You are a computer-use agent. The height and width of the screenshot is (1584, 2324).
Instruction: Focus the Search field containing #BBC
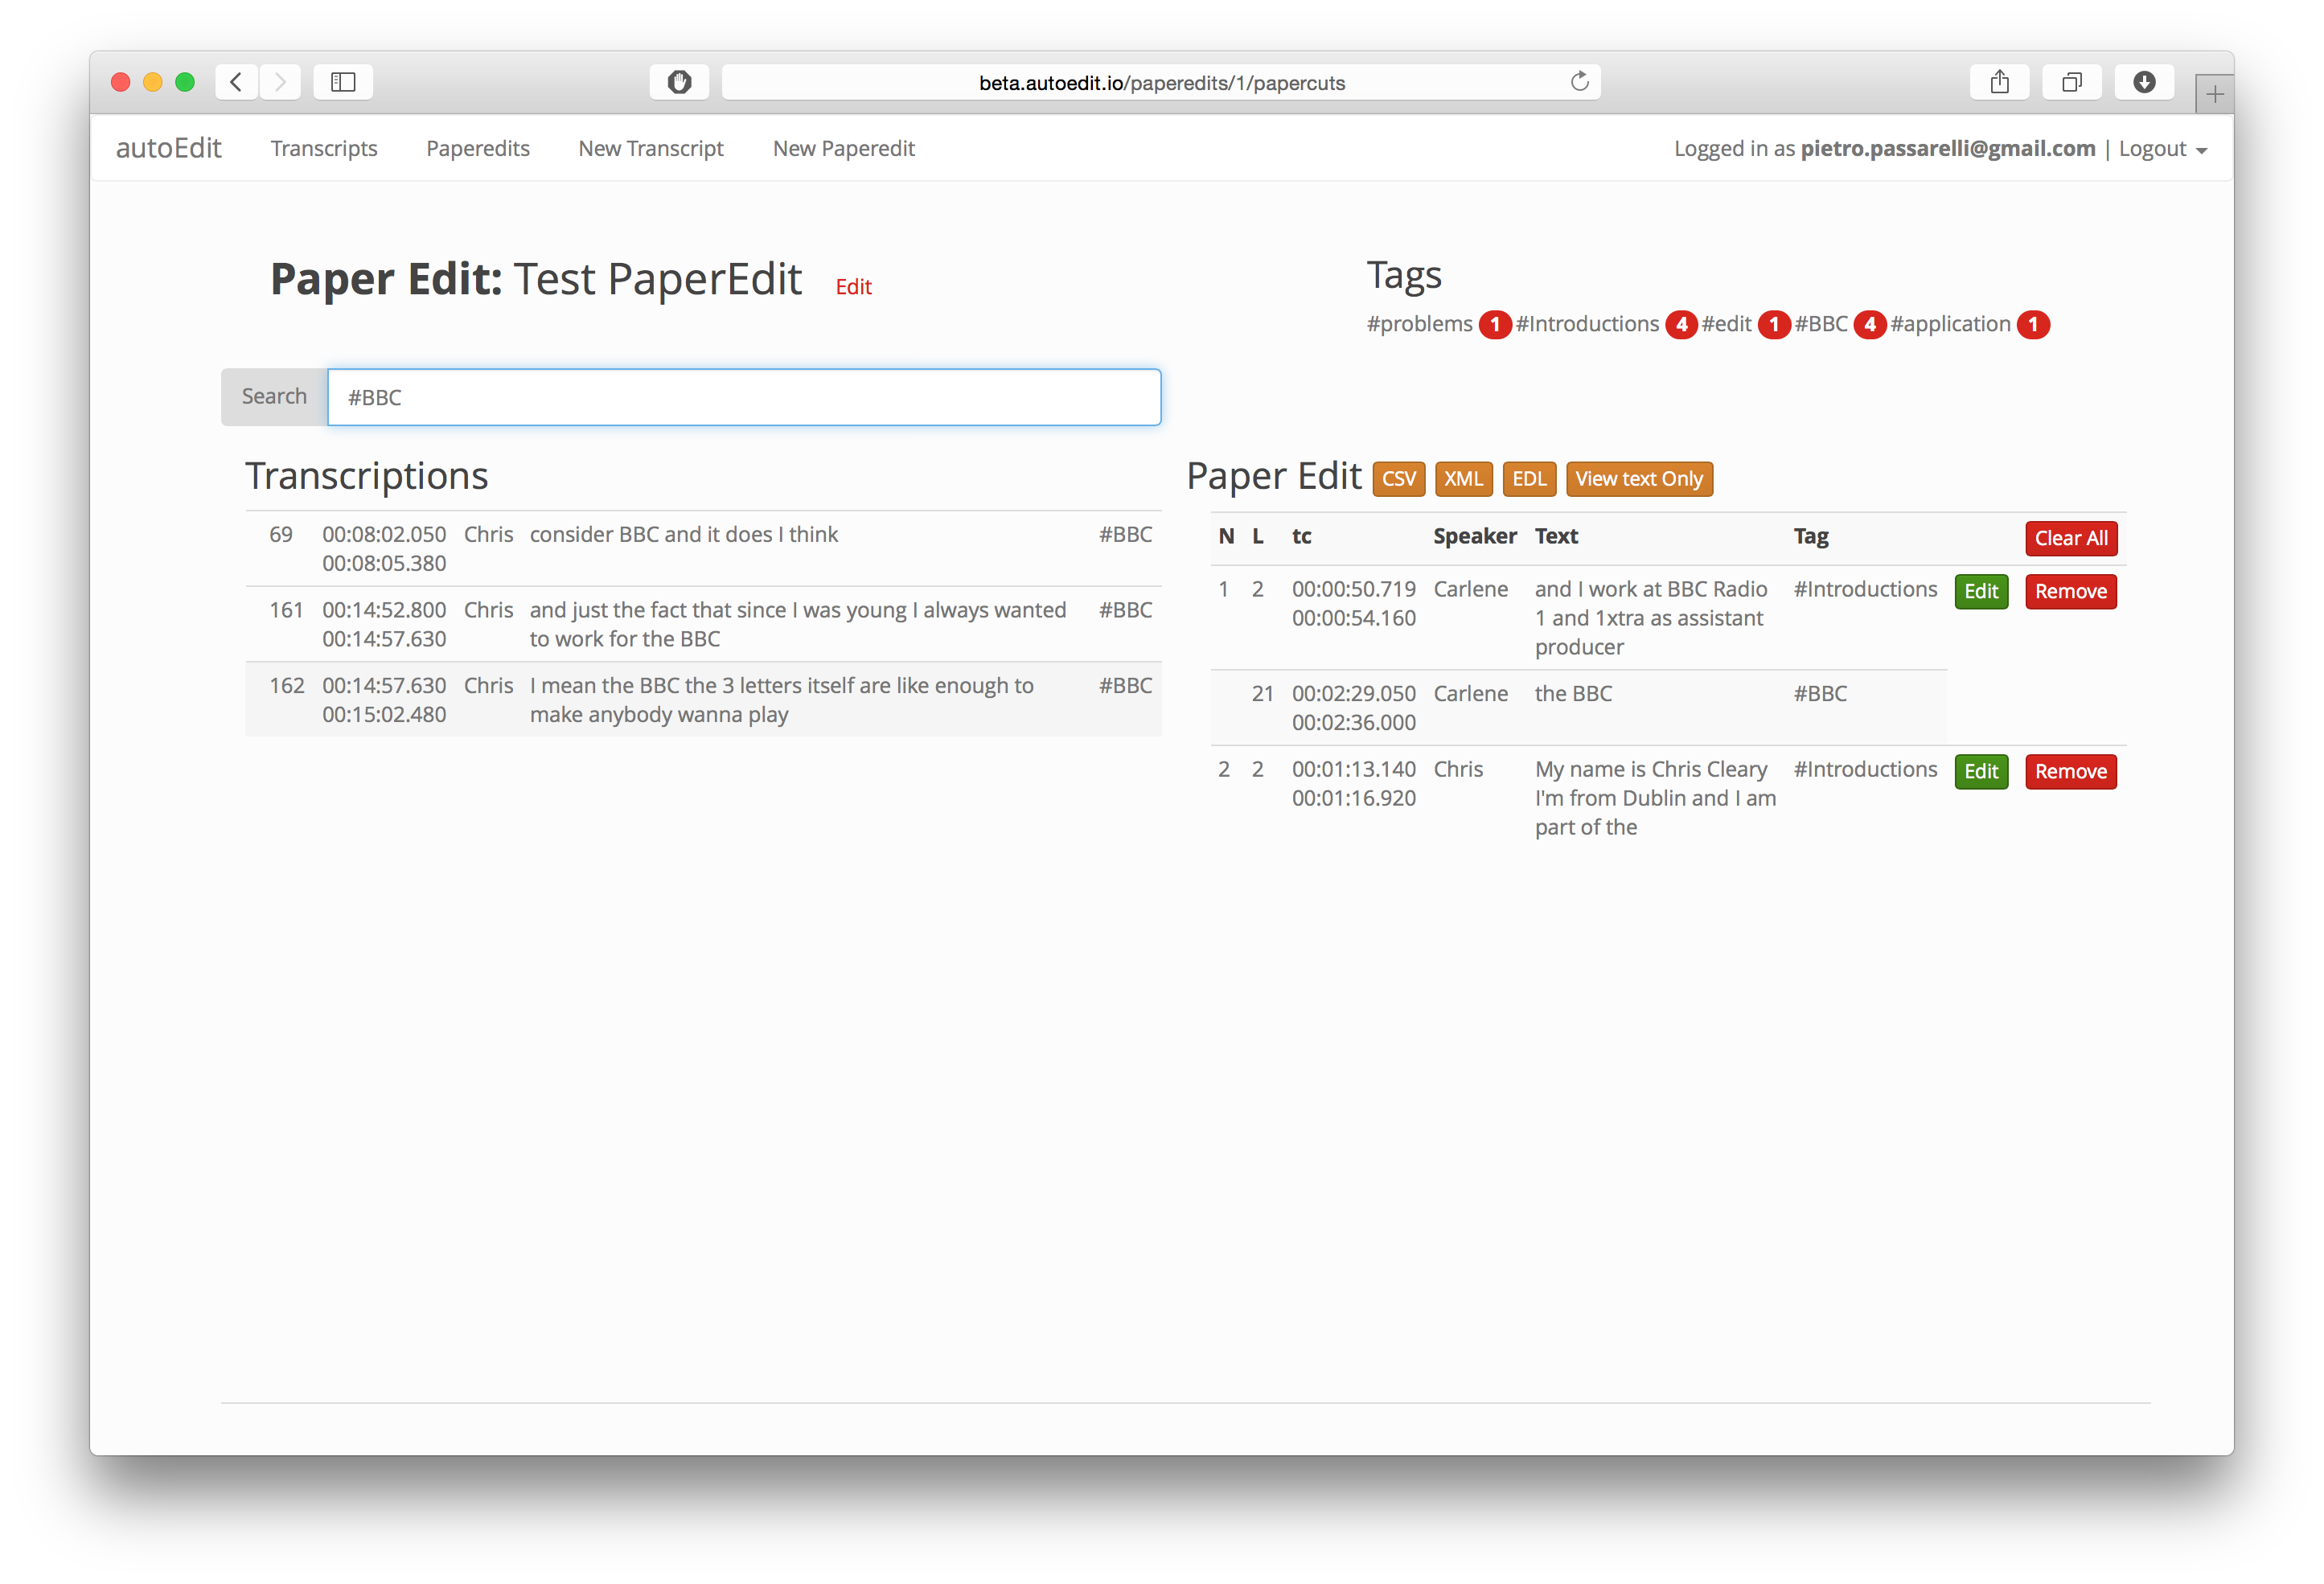744,397
